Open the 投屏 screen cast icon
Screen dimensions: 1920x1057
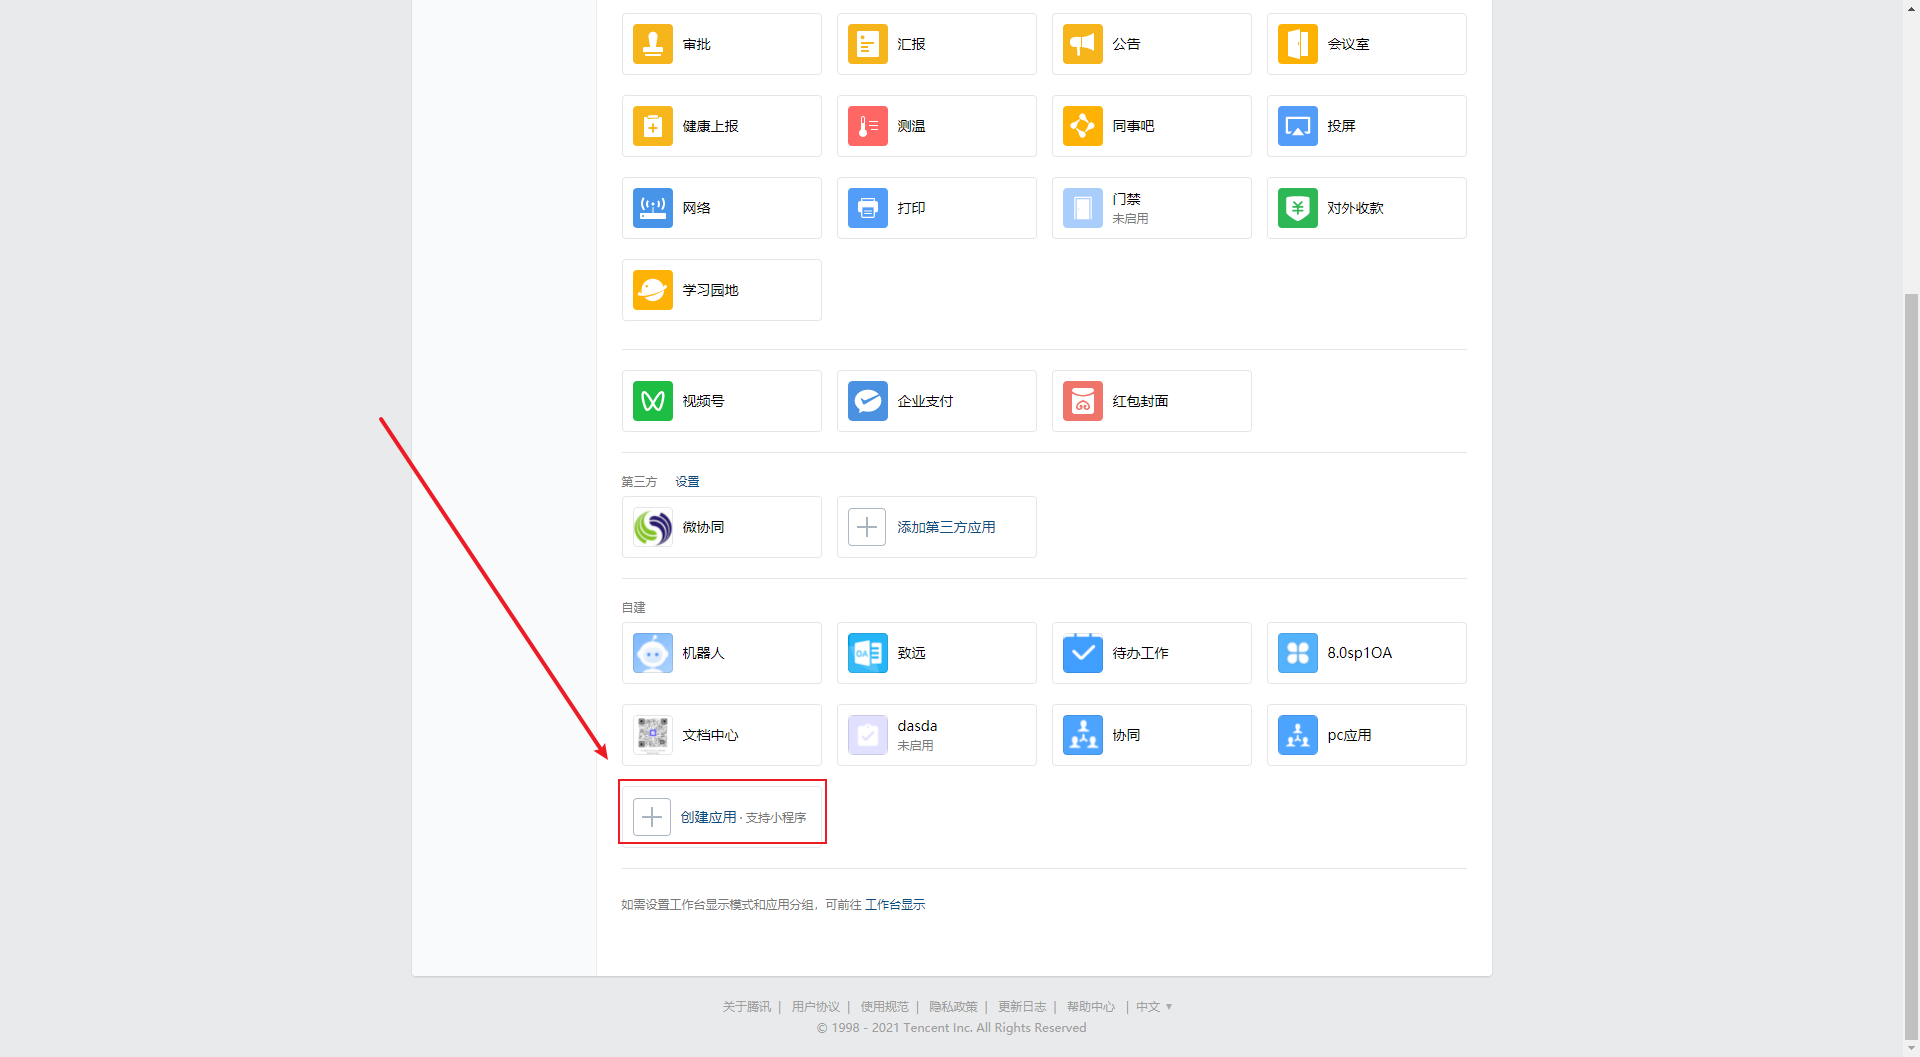coord(1298,126)
